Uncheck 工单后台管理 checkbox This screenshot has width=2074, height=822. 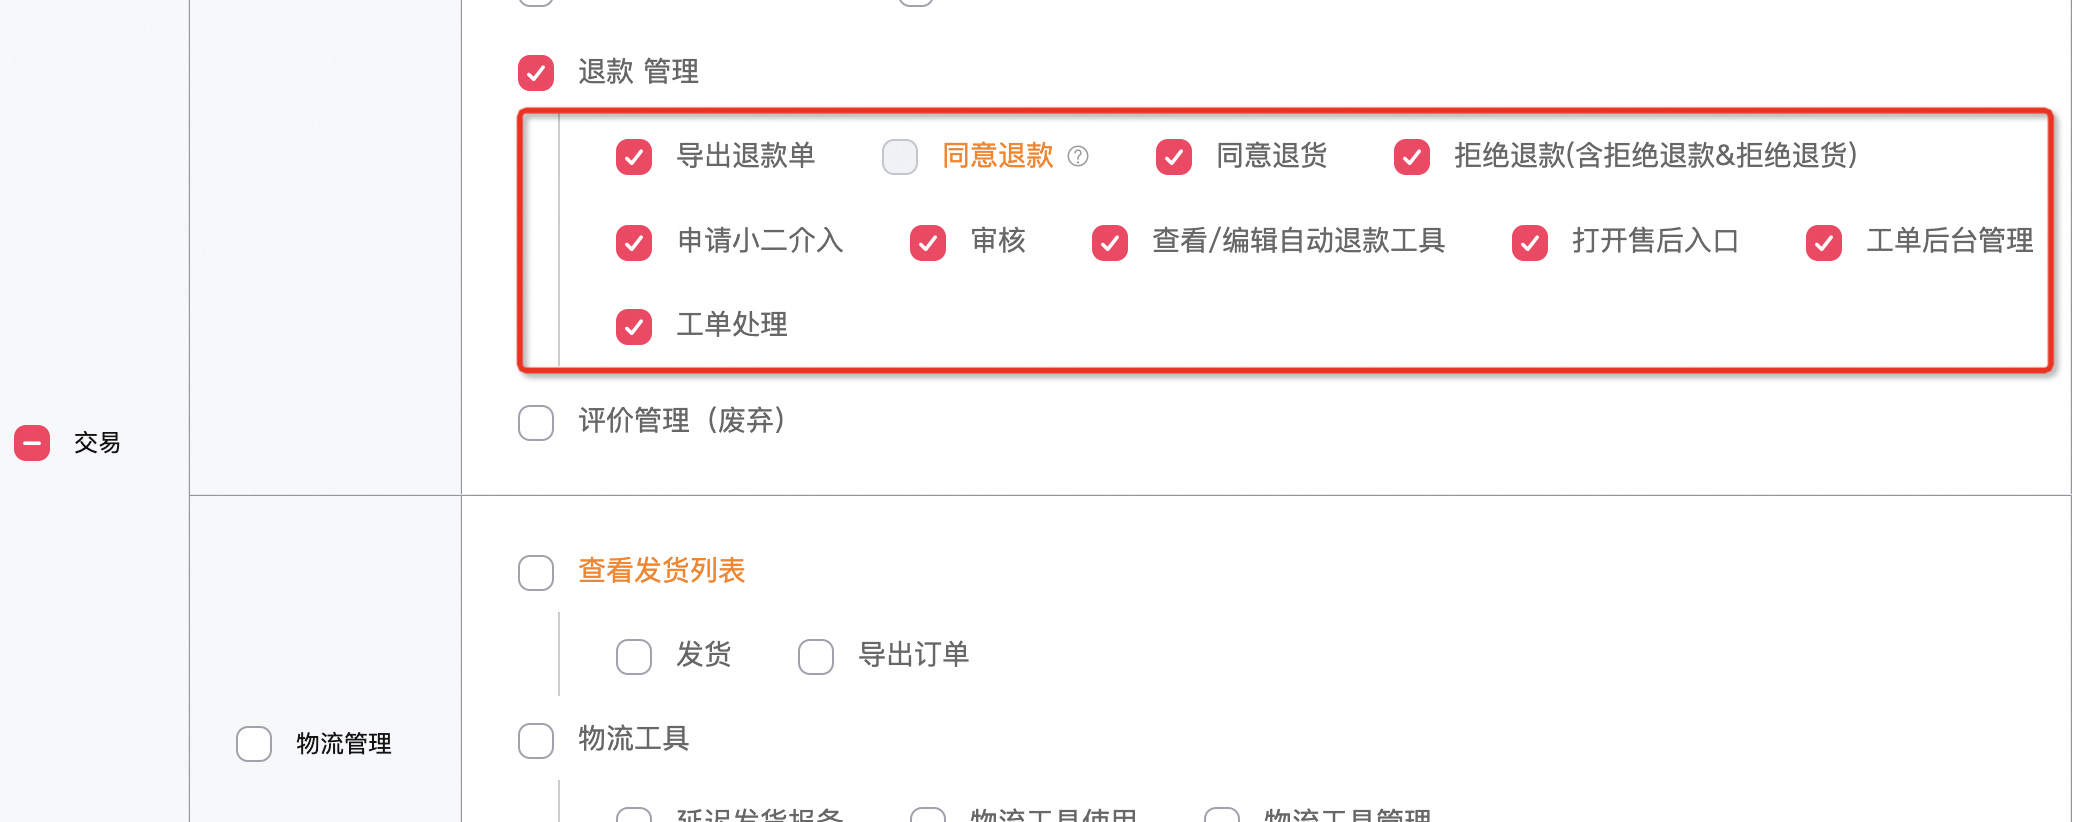(1824, 242)
